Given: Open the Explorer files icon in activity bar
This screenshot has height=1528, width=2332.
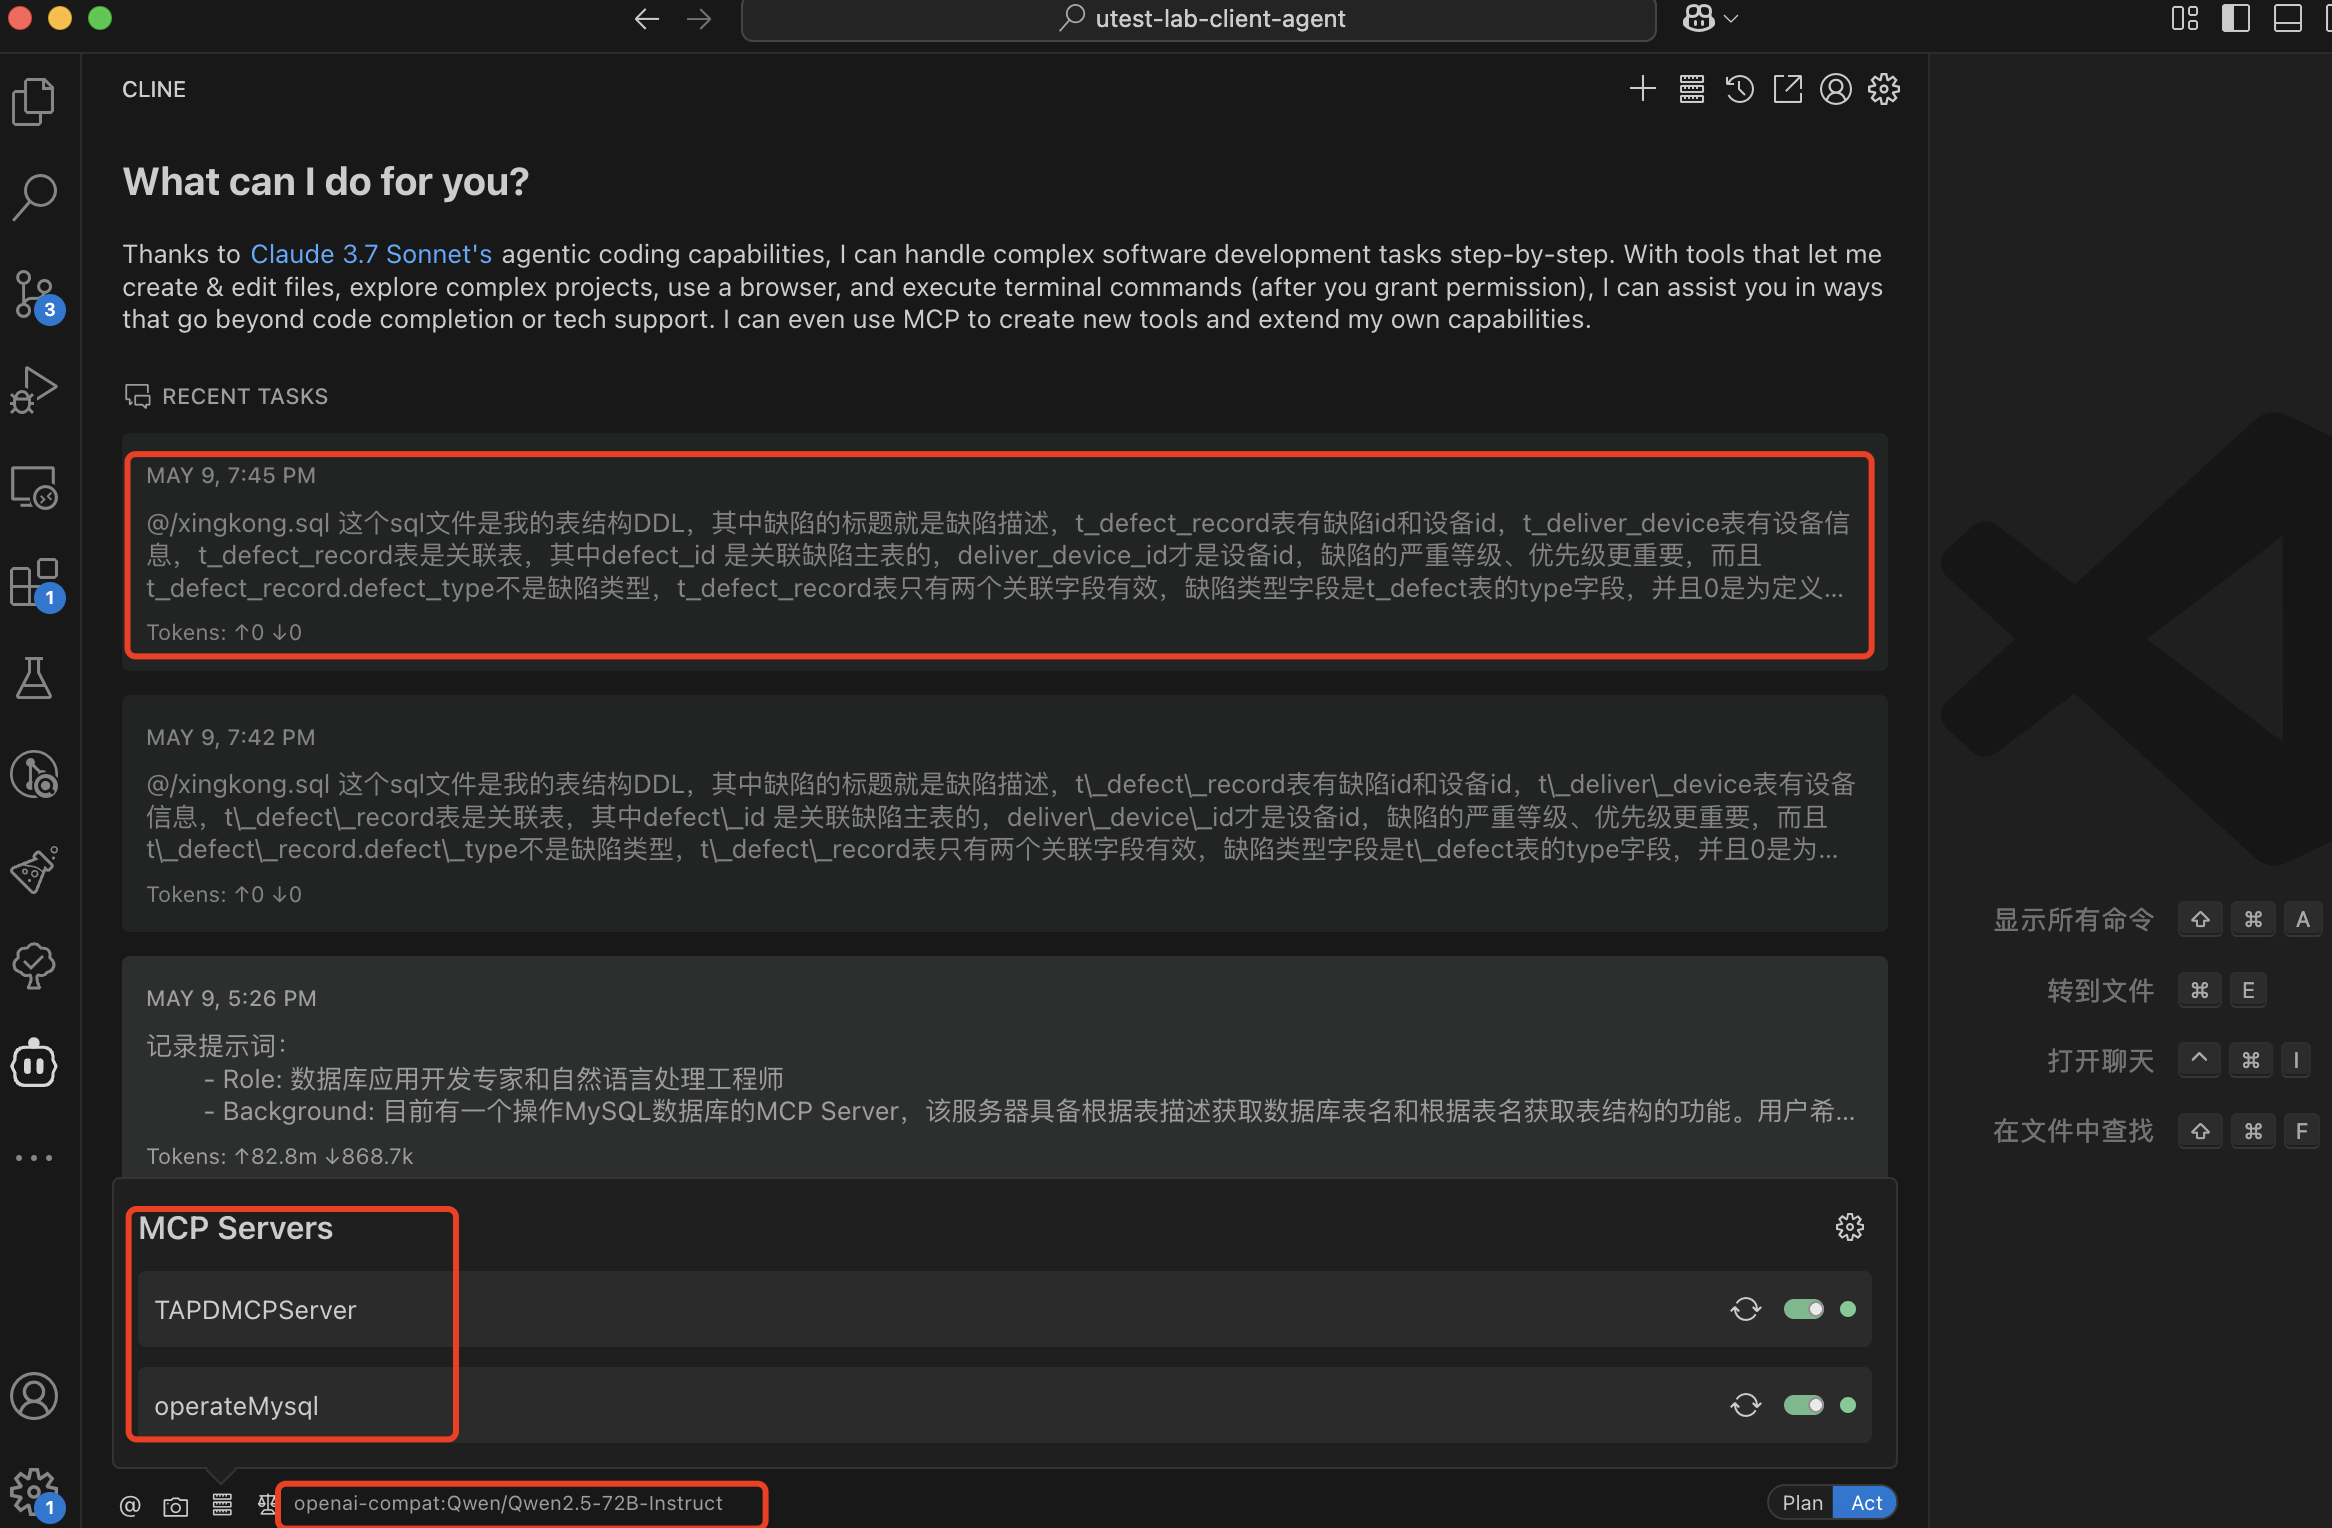Looking at the screenshot, I should coord(34,101).
